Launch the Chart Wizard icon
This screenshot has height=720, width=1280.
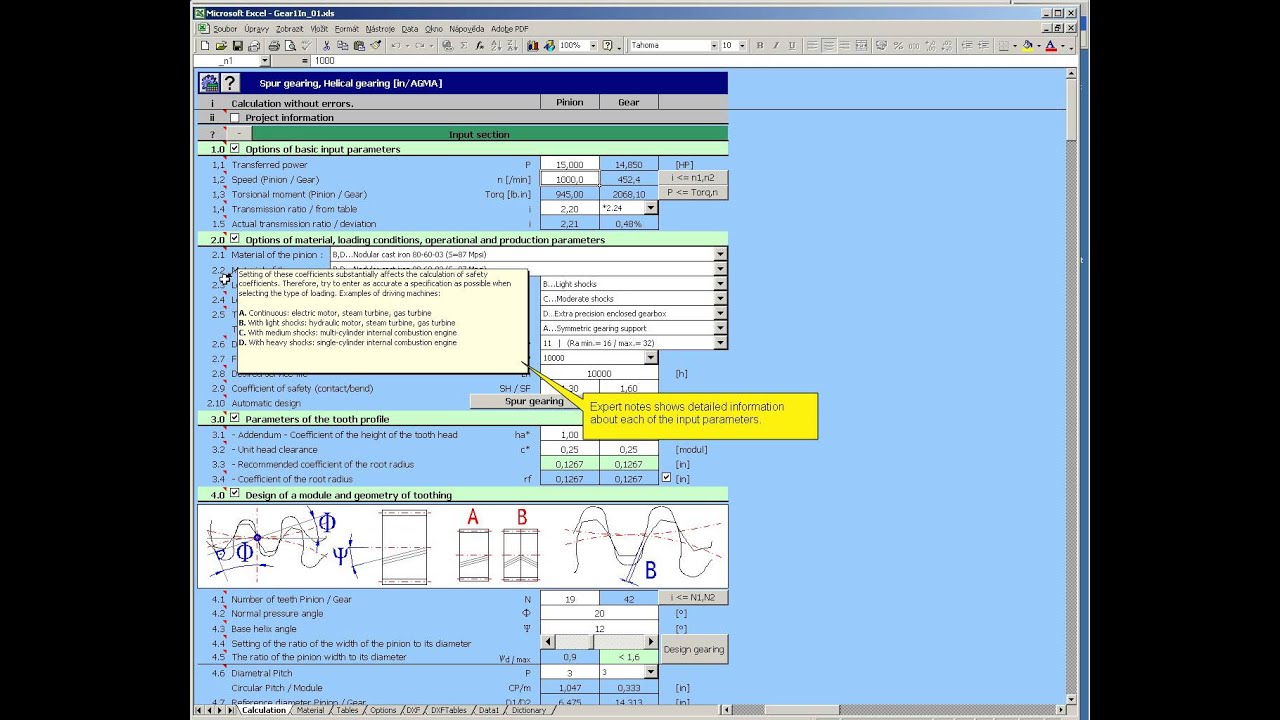pyautogui.click(x=533, y=45)
